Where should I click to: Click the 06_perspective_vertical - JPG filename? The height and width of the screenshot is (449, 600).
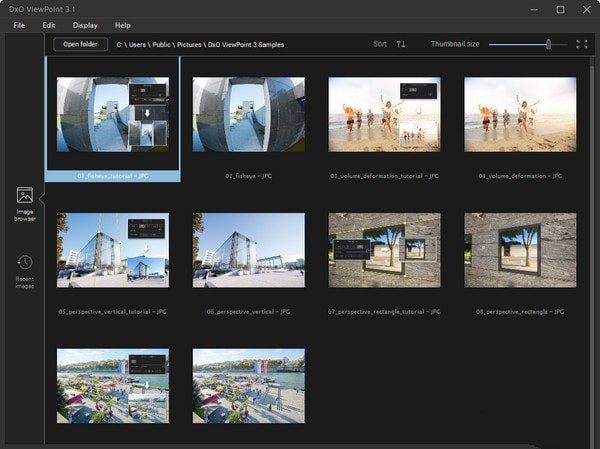[x=249, y=312]
